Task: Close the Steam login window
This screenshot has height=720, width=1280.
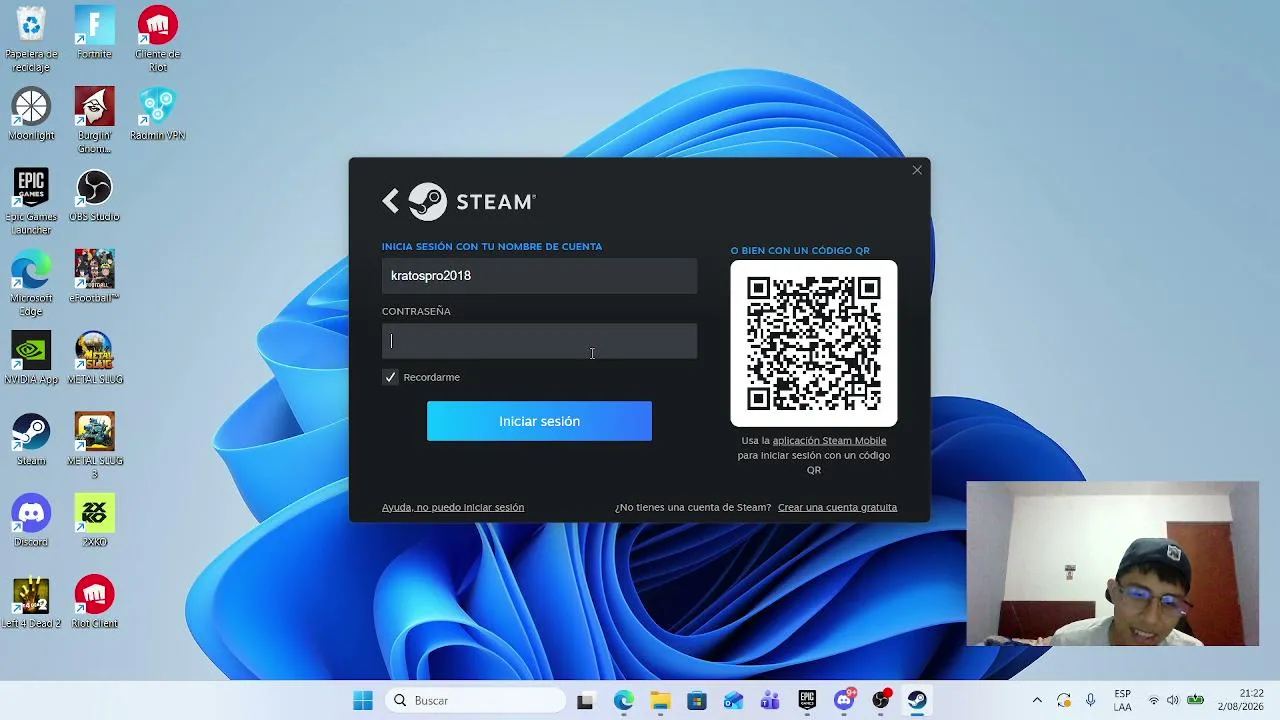Action: coord(917,170)
